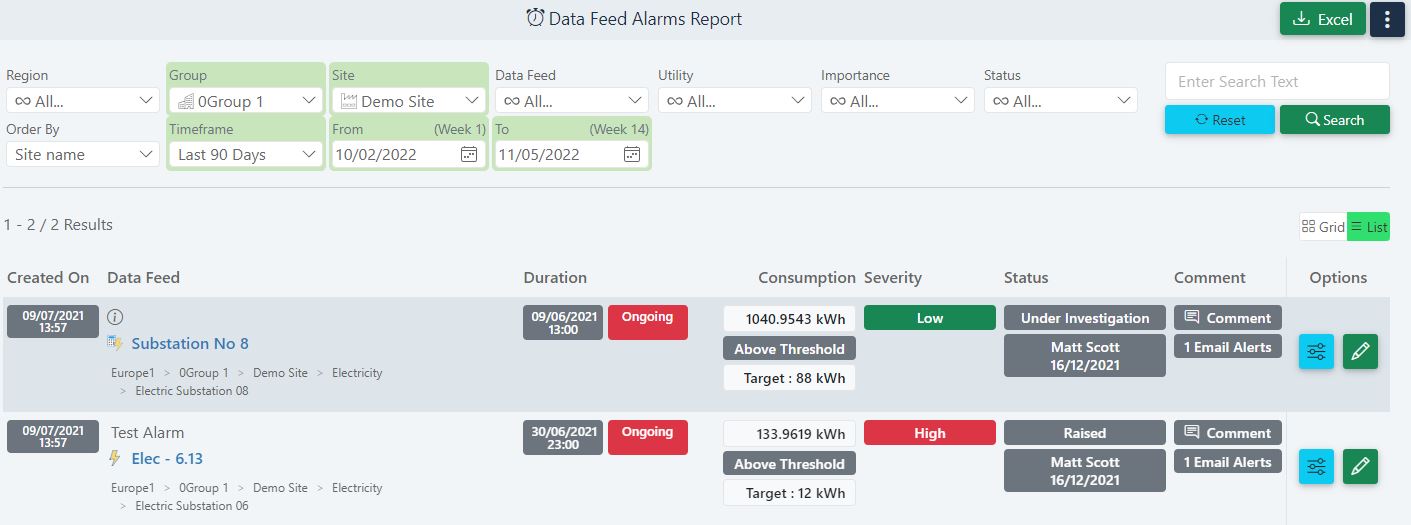Click the To date field 11/05/2022
1411x525 pixels.
click(572, 154)
